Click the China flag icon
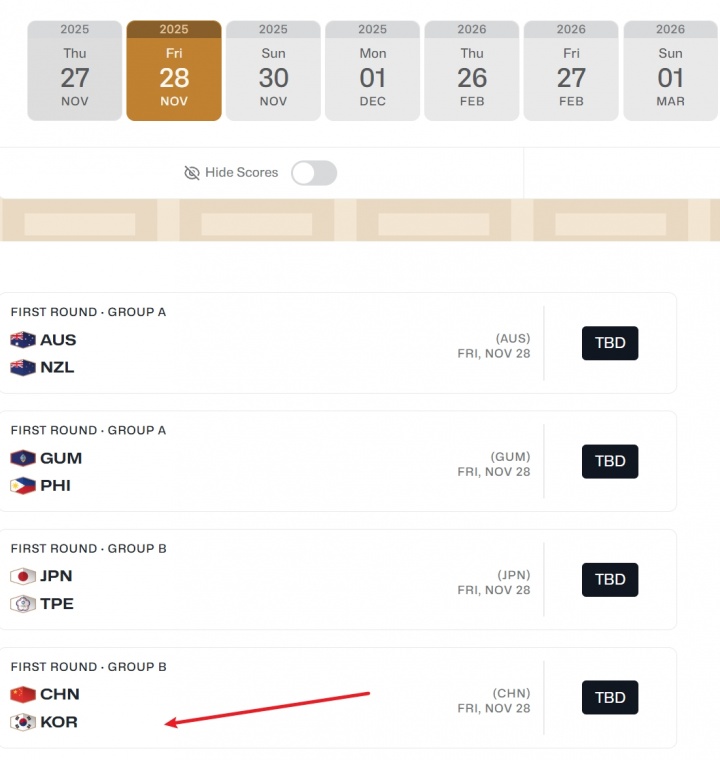The image size is (720, 760). coord(23,694)
